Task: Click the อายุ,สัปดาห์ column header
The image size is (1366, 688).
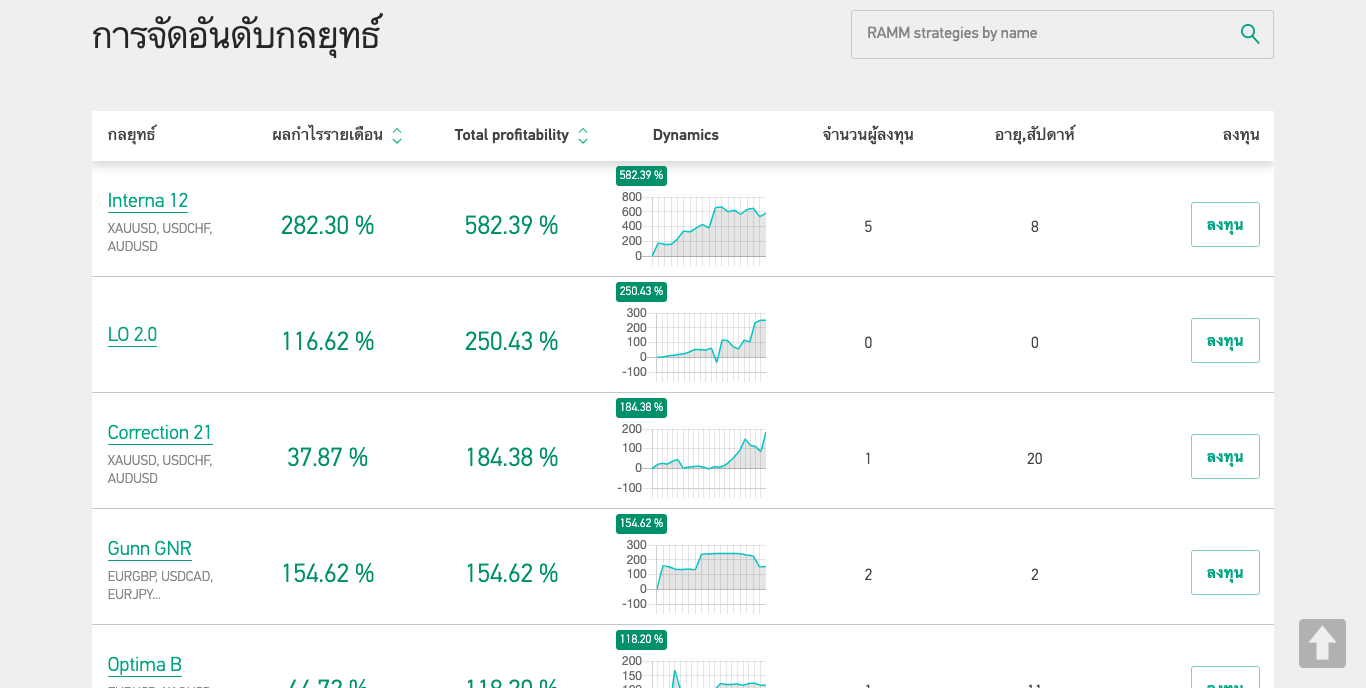Action: click(1035, 135)
